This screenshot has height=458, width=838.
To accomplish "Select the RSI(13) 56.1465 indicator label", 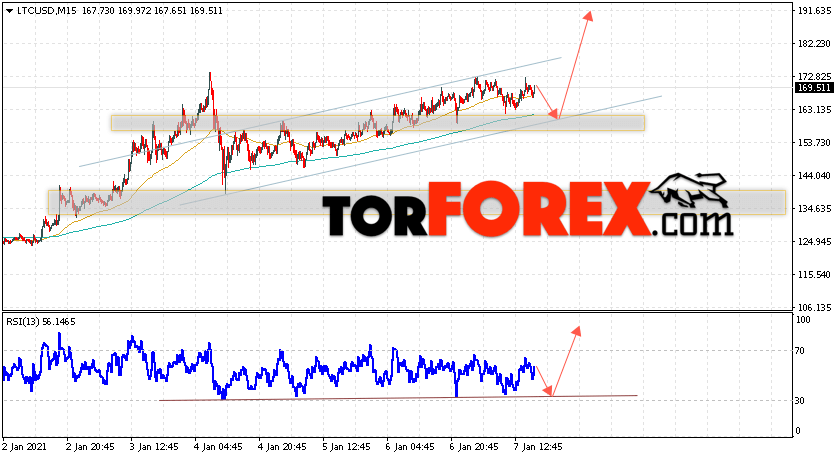I will point(41,322).
